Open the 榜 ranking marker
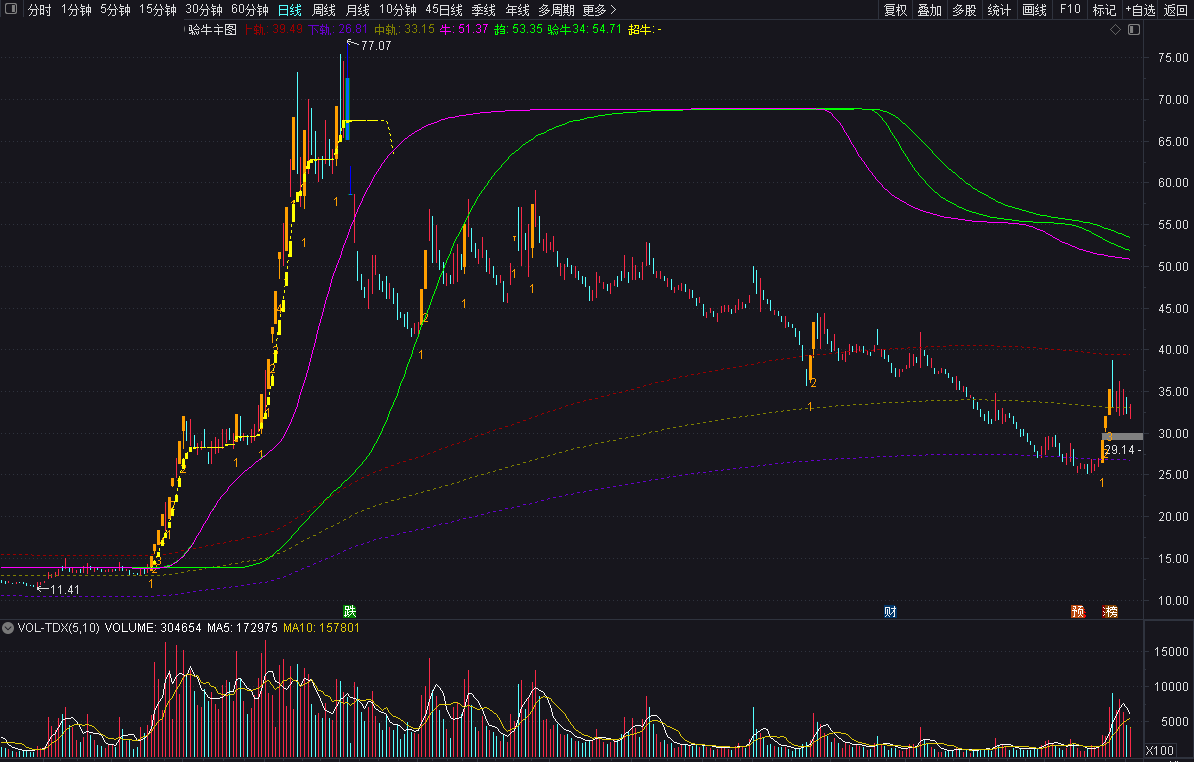This screenshot has height=762, width=1194. pyautogui.click(x=1110, y=611)
